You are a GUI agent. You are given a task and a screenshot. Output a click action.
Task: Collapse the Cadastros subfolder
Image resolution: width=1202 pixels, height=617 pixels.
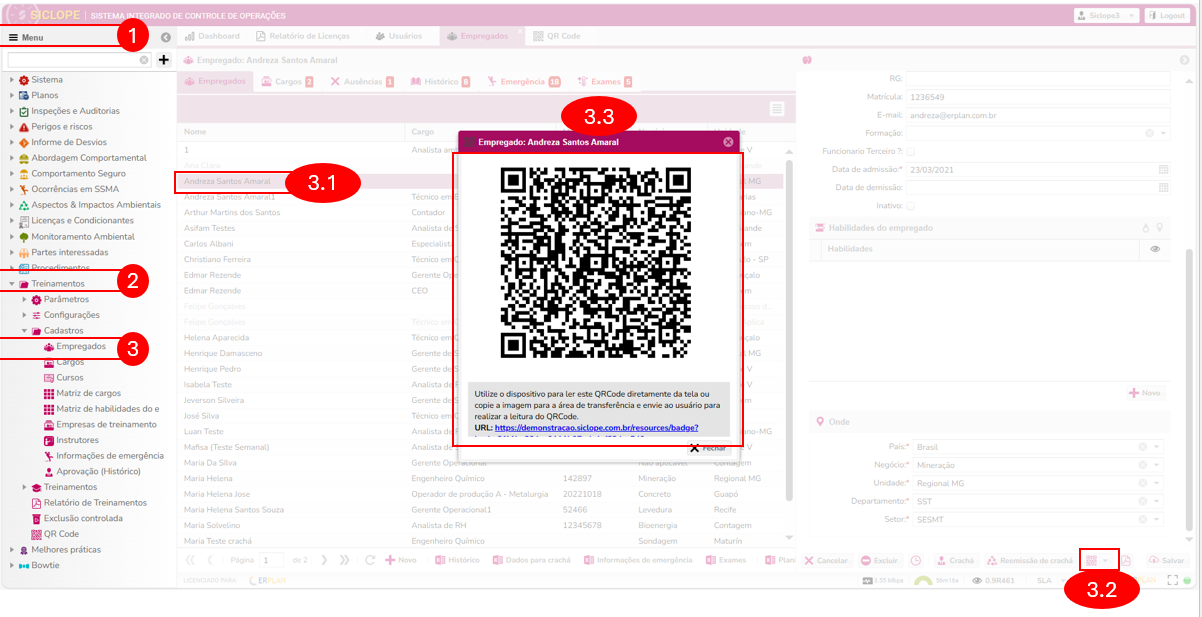pos(24,330)
